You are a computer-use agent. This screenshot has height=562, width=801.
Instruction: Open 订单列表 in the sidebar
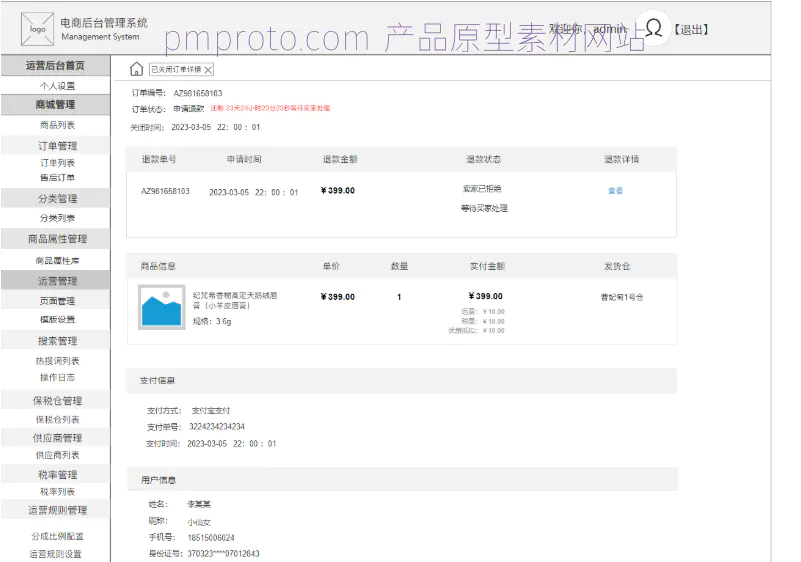coord(57,162)
